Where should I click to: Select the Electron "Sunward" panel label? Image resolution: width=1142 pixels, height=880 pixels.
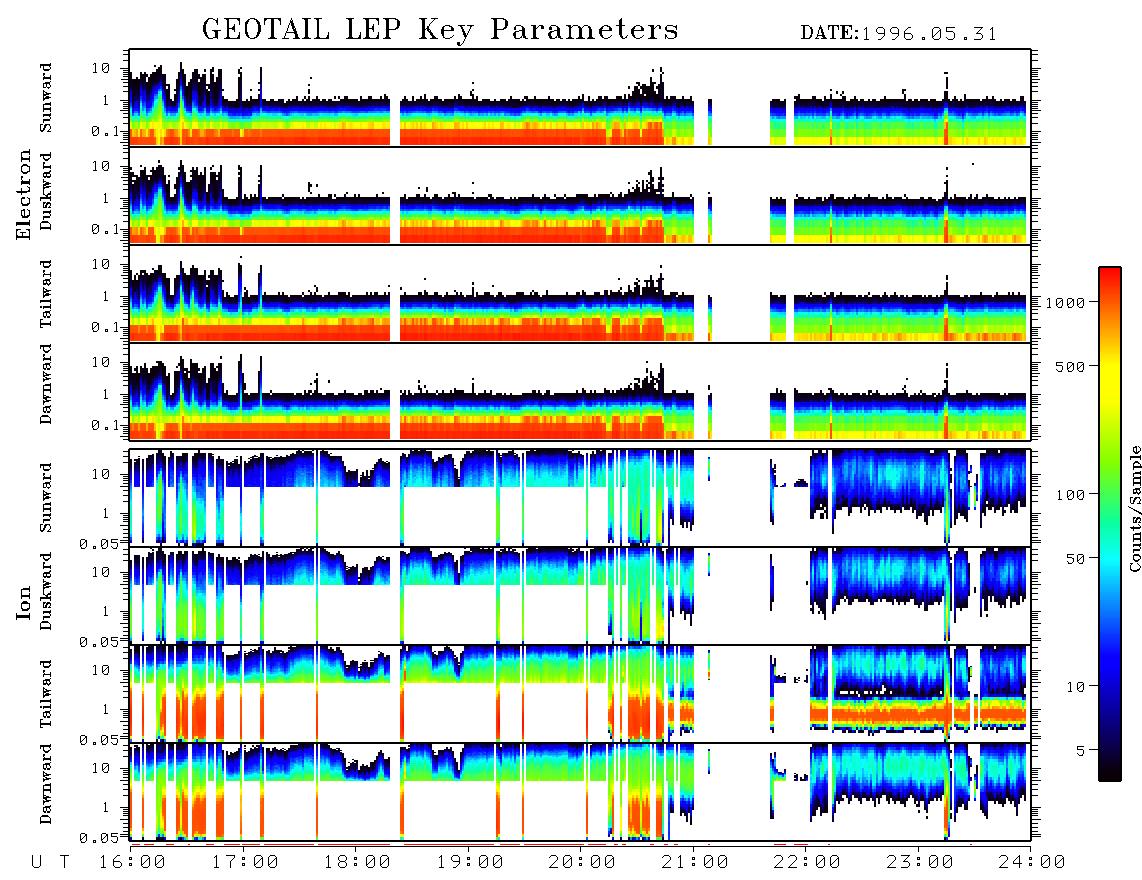click(x=46, y=98)
